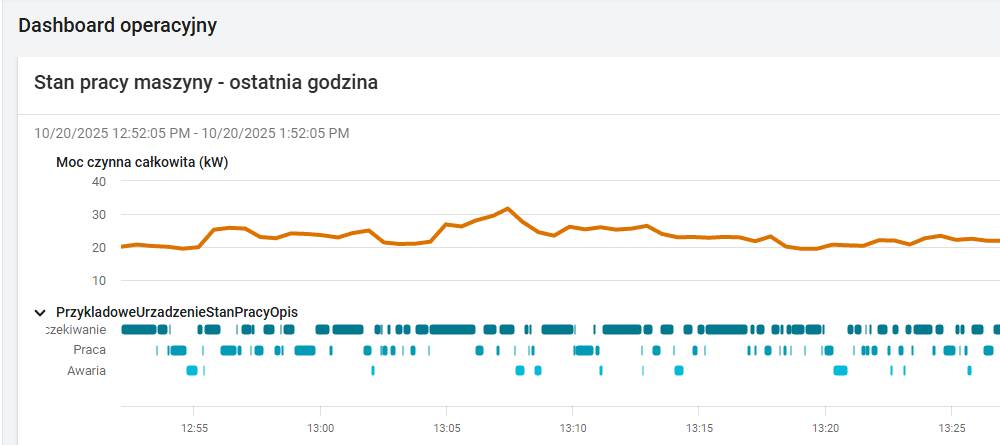Screen dimensions: 1000x445
Task: Click the 13:15 time axis label
Action: 698,425
